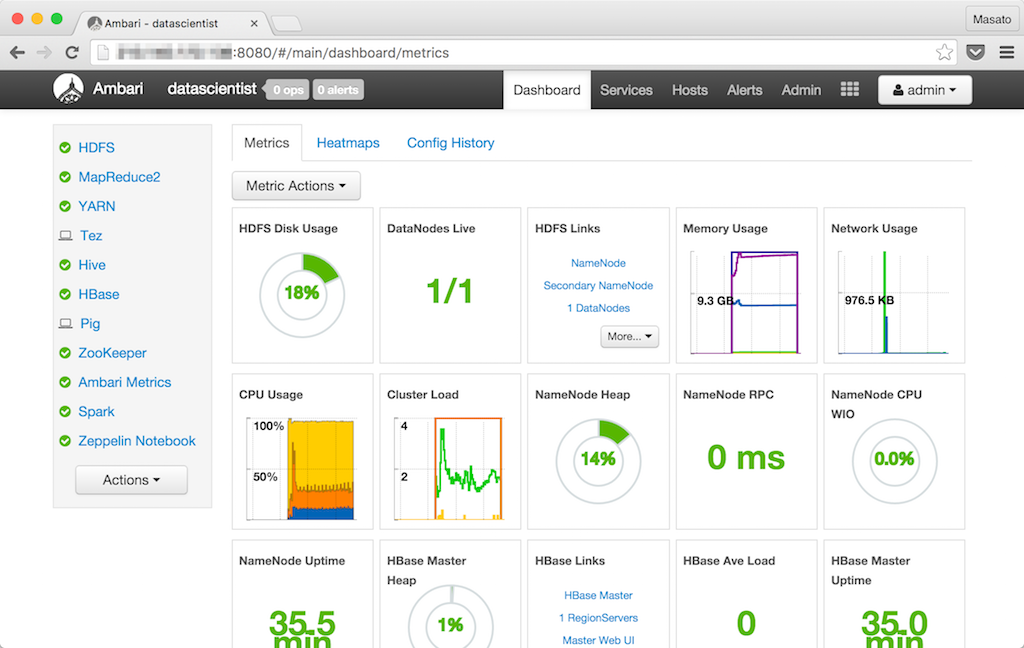Go to the Hosts page
Screen dimensions: 1024x648
tap(690, 90)
